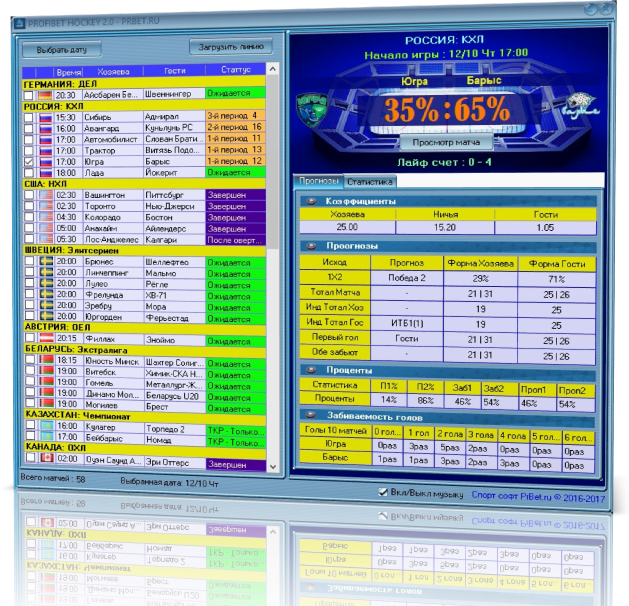
Task: Select the Динамо Мол... vs Беларусь U20 row
Action: tap(145, 395)
